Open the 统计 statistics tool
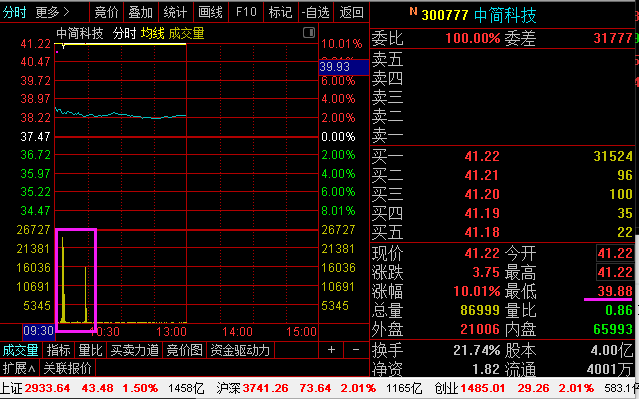This screenshot has width=639, height=399. pos(175,12)
